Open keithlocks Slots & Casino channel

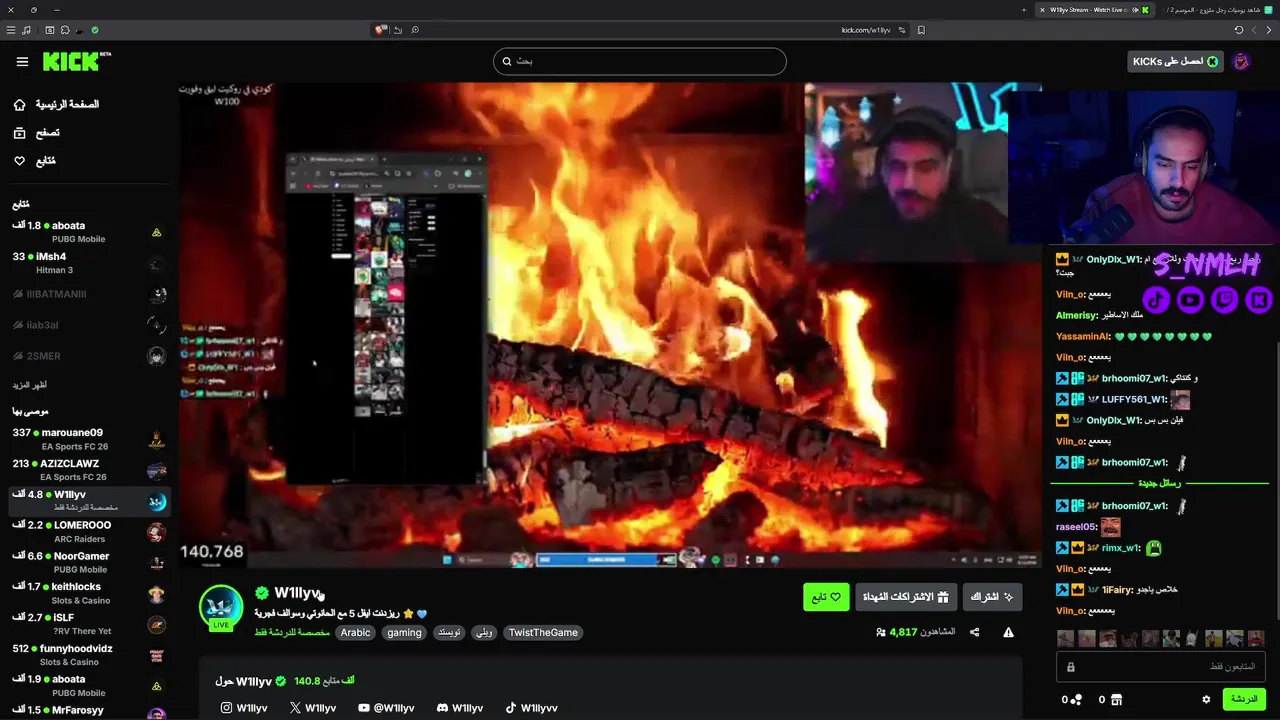click(x=88, y=593)
